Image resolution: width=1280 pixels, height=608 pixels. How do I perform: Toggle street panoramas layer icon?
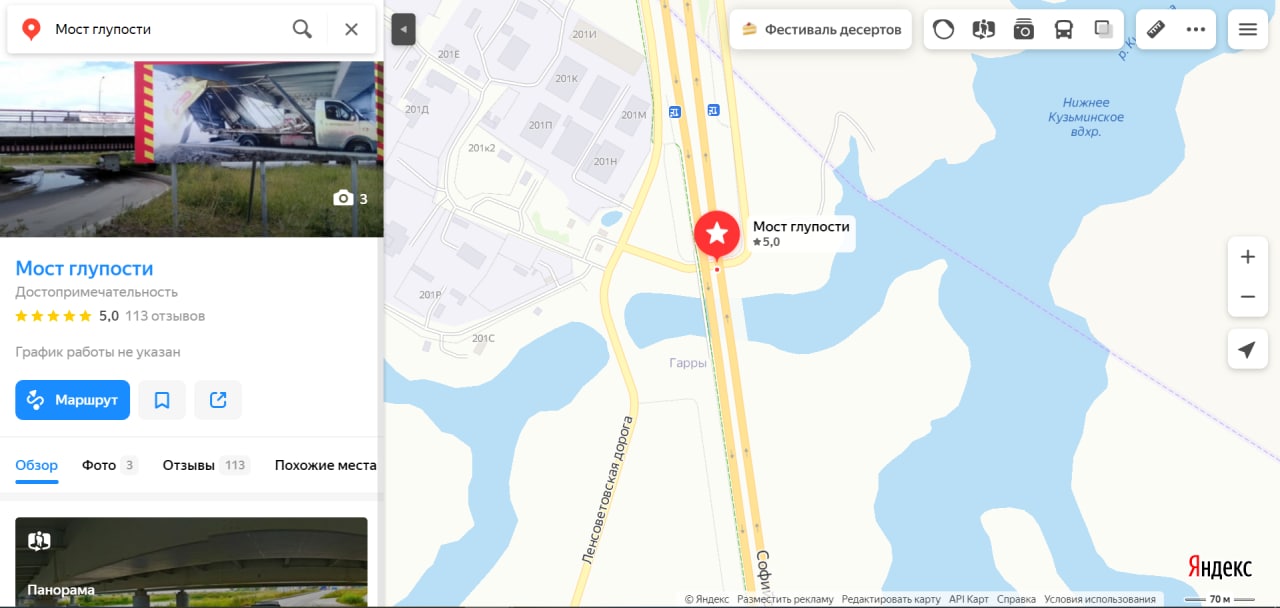pos(983,29)
